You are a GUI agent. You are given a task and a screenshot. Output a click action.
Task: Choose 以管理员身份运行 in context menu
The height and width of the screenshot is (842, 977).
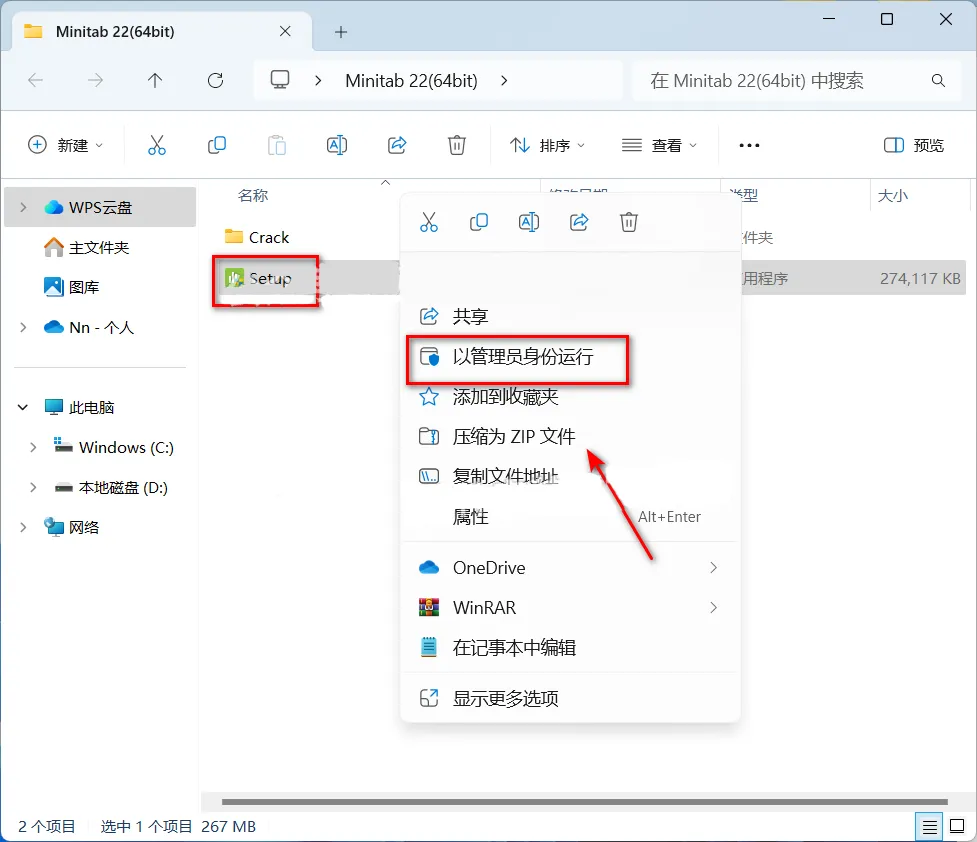point(570,357)
